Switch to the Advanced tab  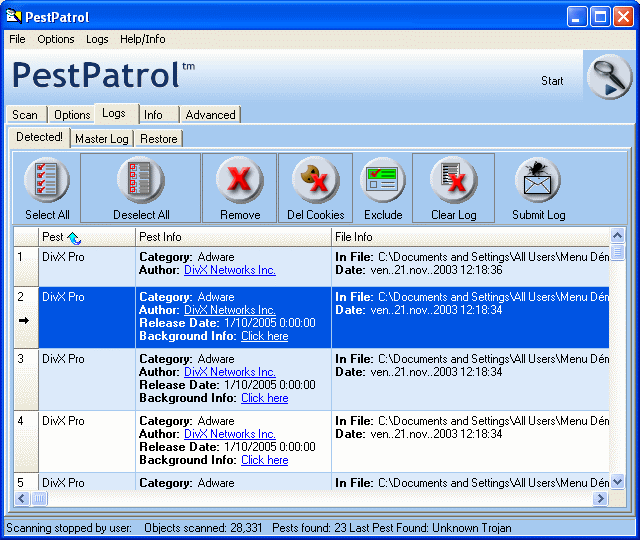pyautogui.click(x=211, y=115)
